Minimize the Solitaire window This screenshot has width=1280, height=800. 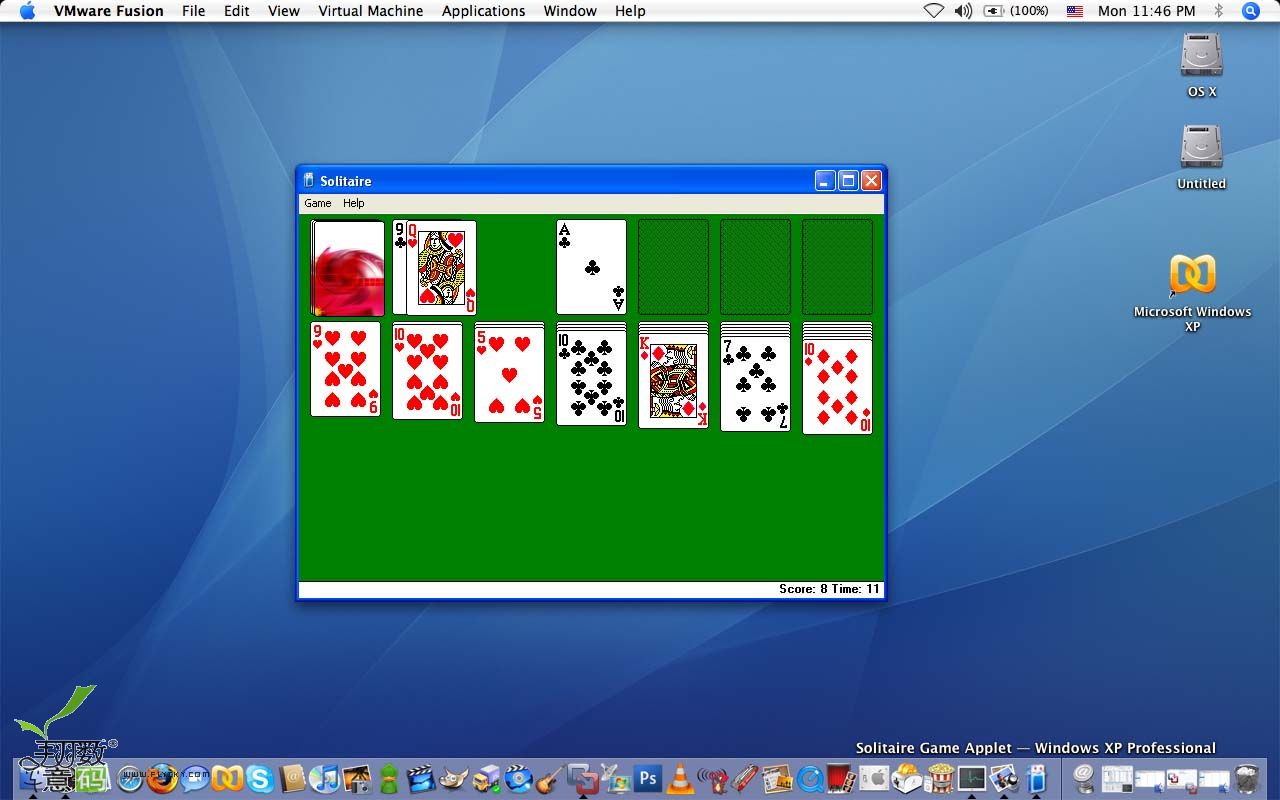[x=825, y=181]
